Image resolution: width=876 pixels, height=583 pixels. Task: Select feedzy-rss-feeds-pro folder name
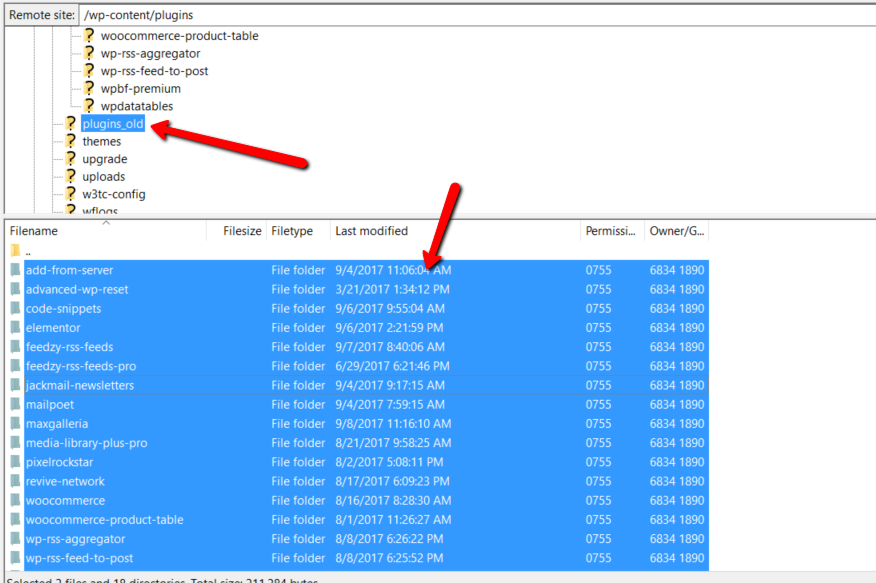[81, 366]
